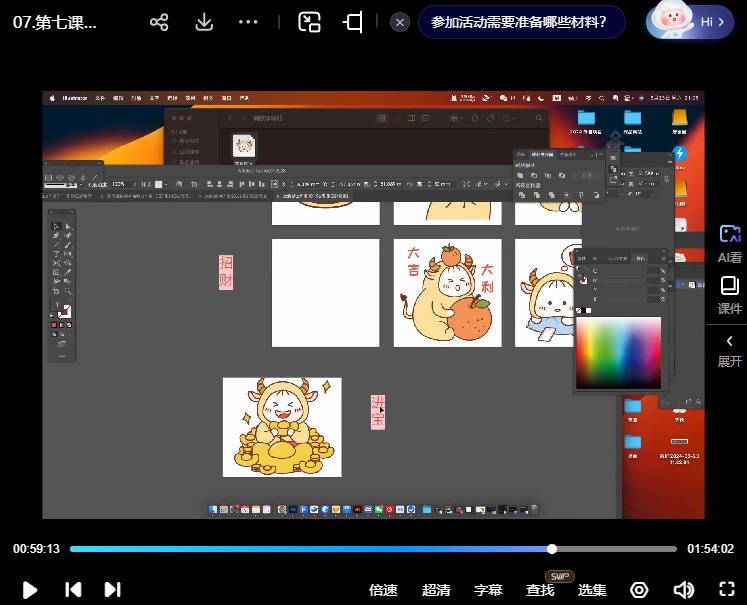Click the 查找 search button
747x605 pixels.
(540, 590)
